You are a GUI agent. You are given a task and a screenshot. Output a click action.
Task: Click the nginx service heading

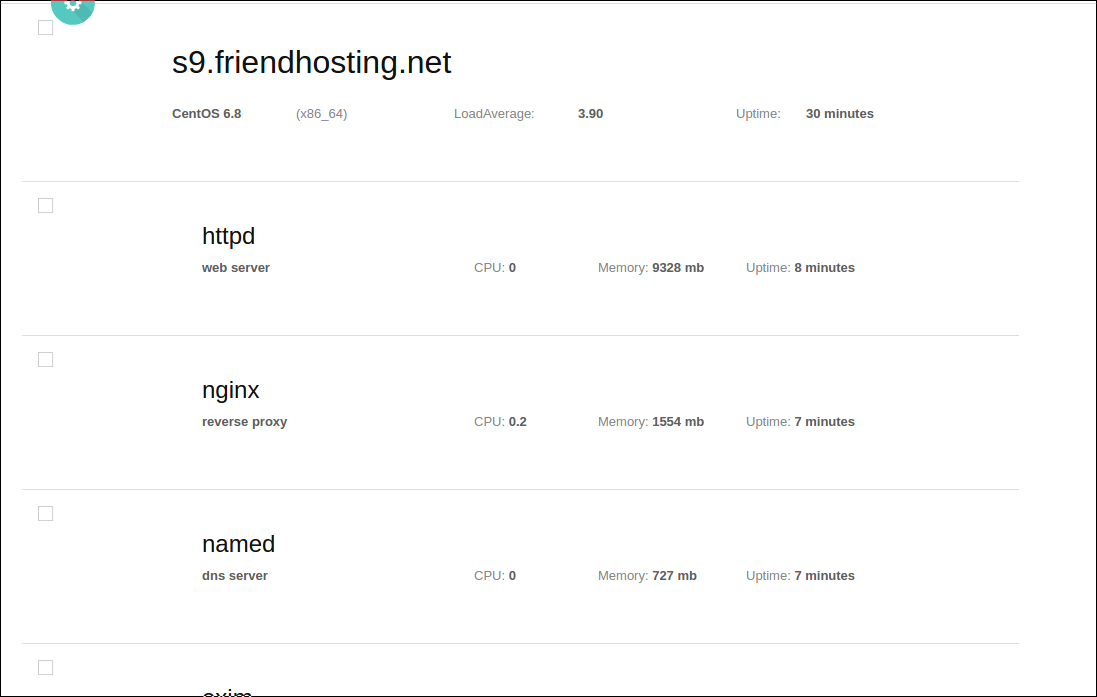(x=230, y=390)
